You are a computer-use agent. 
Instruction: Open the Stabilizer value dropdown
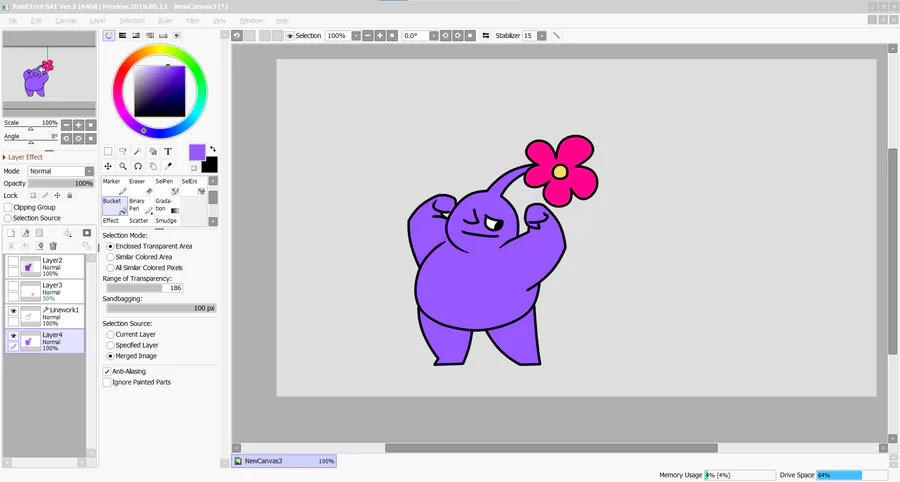(x=541, y=36)
